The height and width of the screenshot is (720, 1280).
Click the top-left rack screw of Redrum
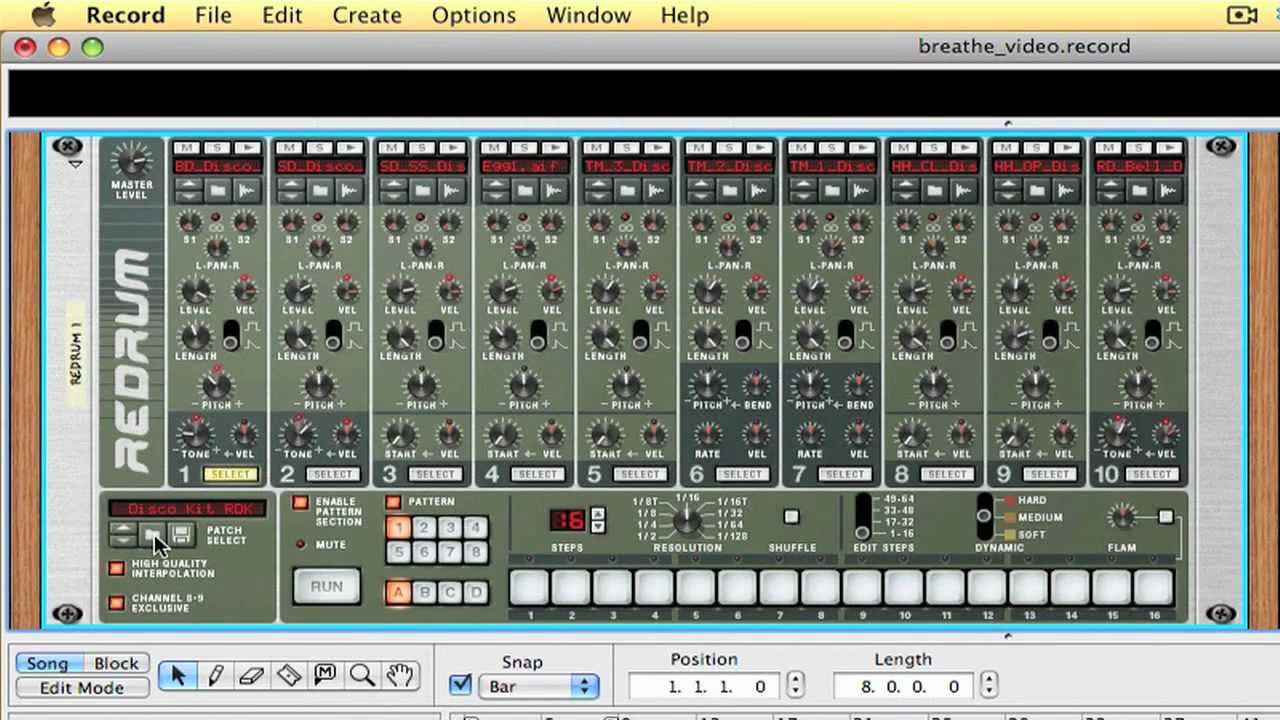pyautogui.click(x=67, y=147)
